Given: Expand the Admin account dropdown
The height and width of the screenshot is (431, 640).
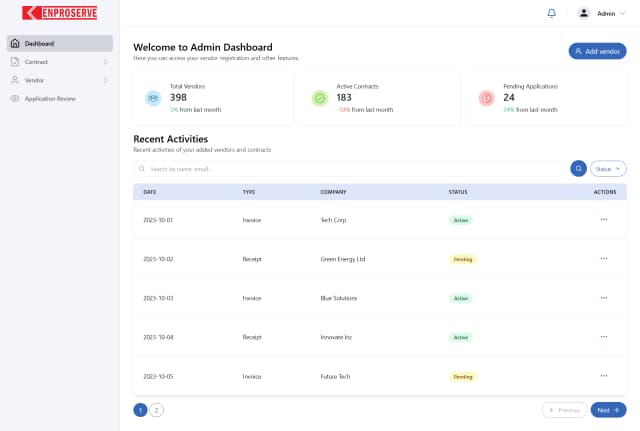Looking at the screenshot, I should click(622, 14).
